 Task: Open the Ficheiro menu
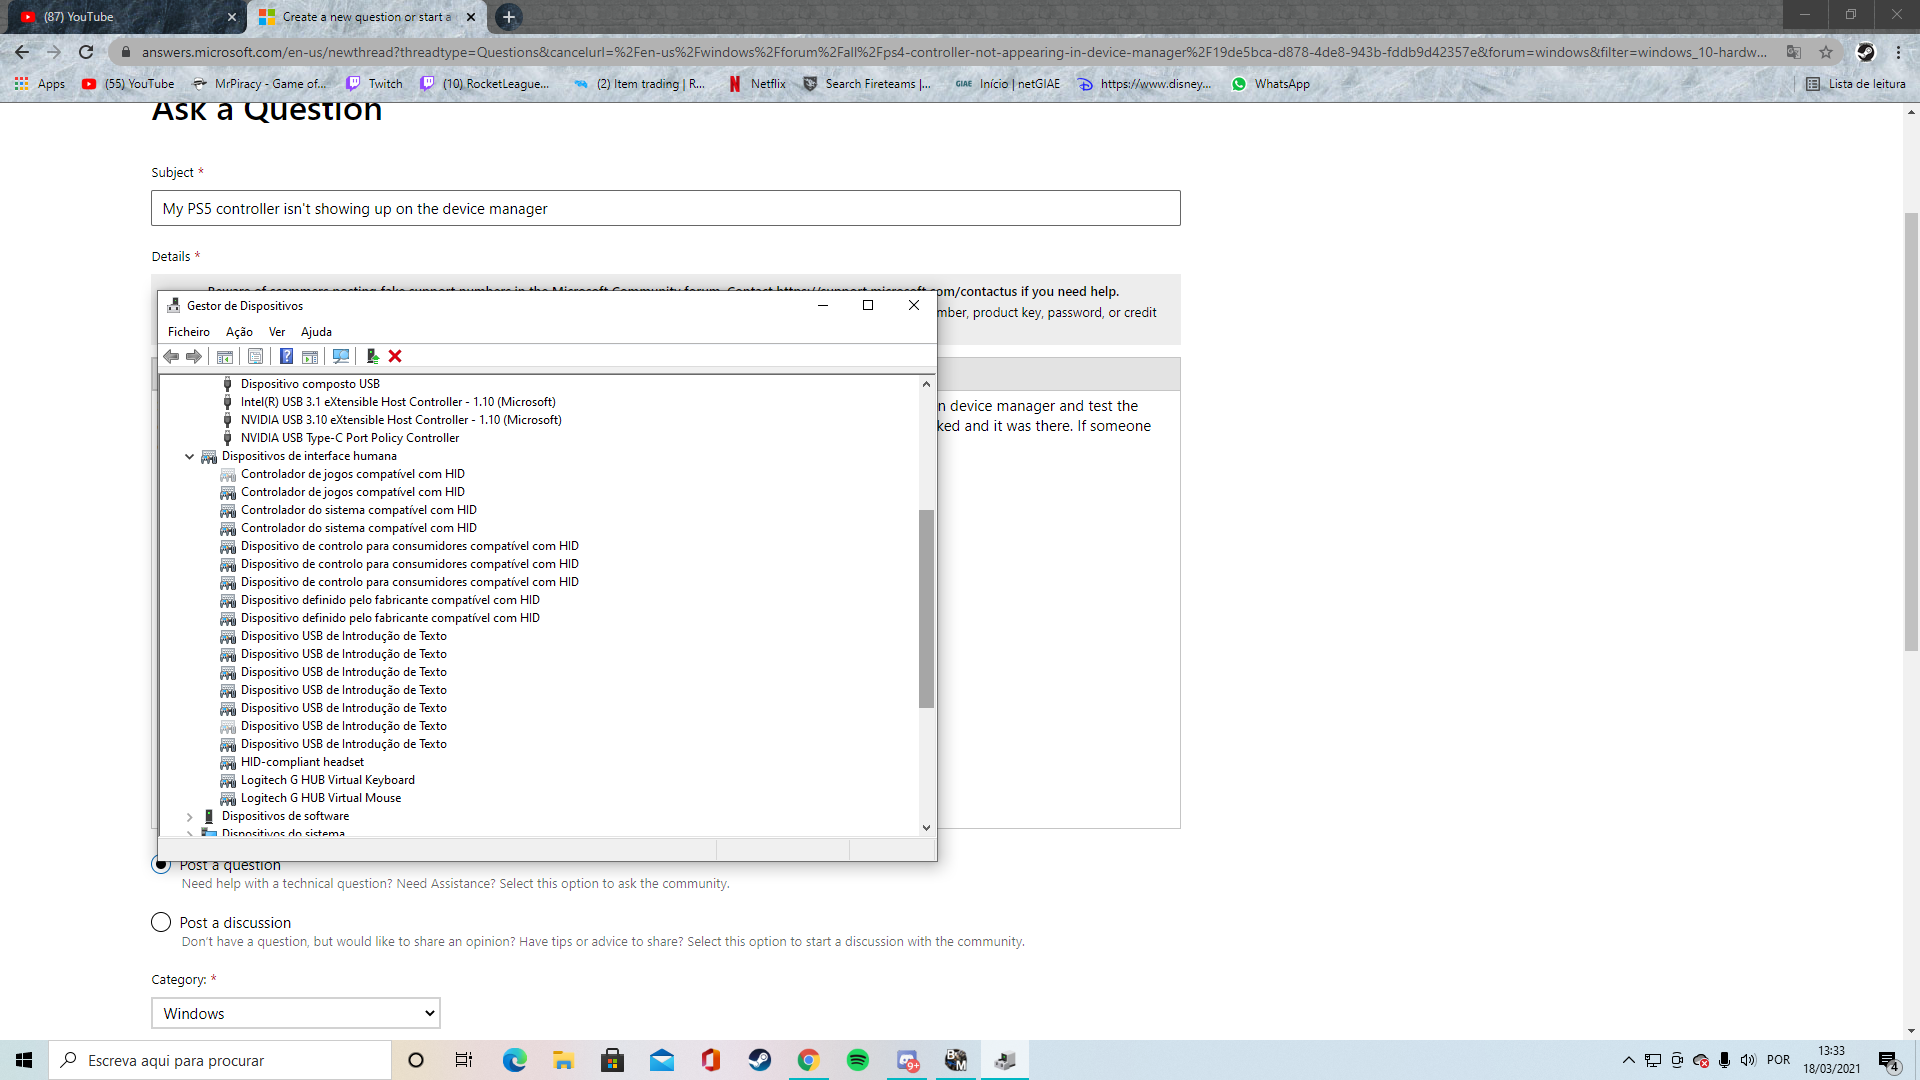(188, 332)
